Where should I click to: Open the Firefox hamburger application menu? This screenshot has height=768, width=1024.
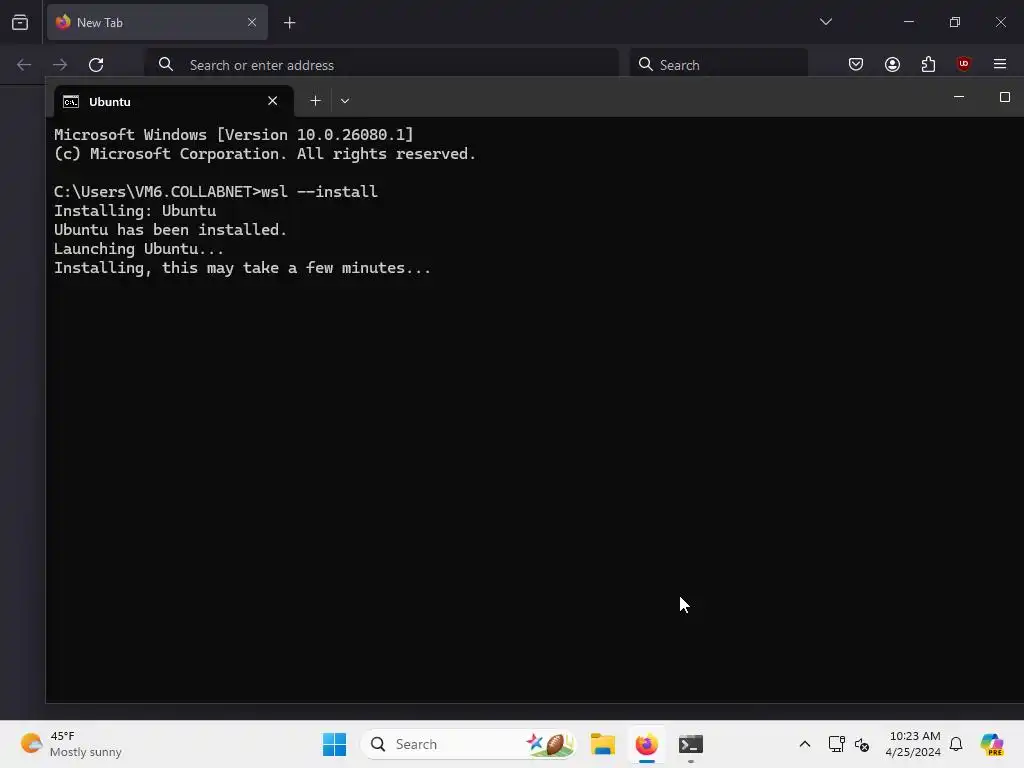tap(999, 64)
